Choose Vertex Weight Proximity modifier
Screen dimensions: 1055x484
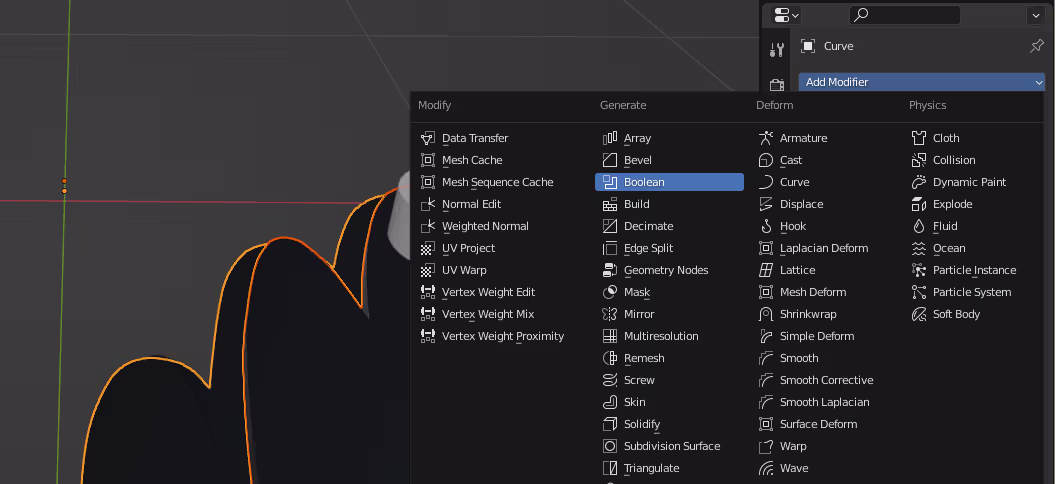pyautogui.click(x=502, y=336)
